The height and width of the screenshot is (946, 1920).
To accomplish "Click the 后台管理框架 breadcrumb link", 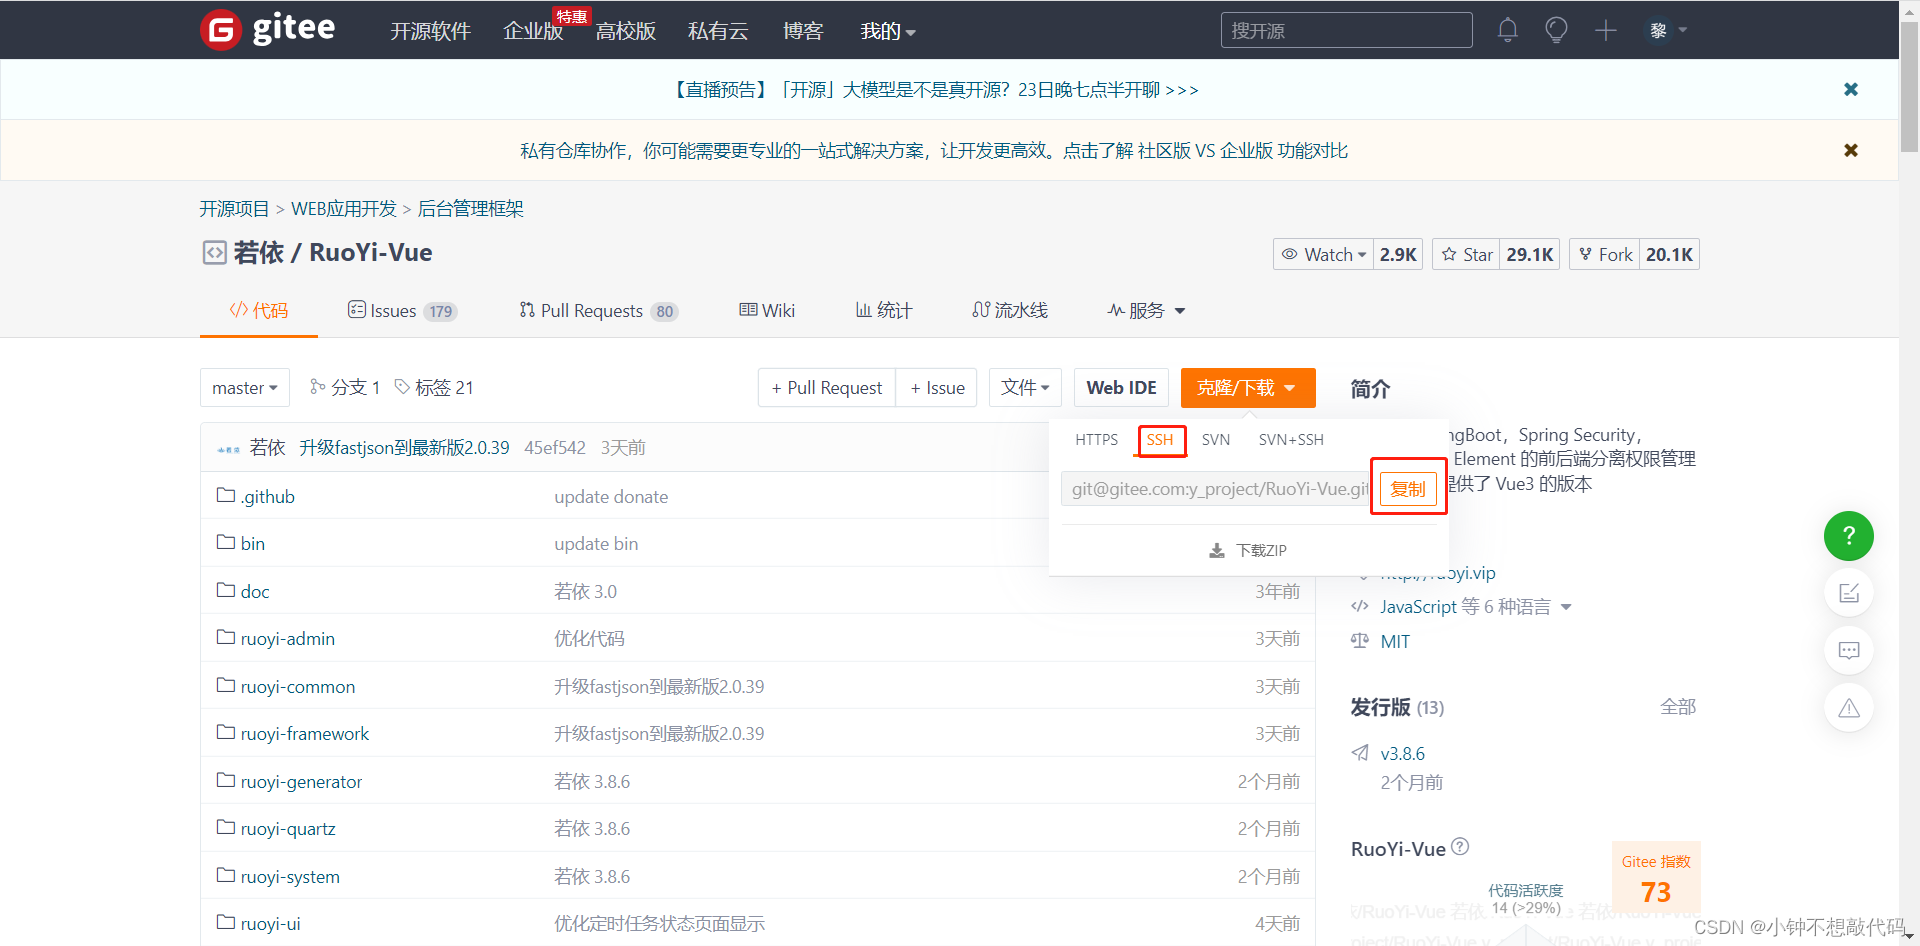I will point(470,208).
